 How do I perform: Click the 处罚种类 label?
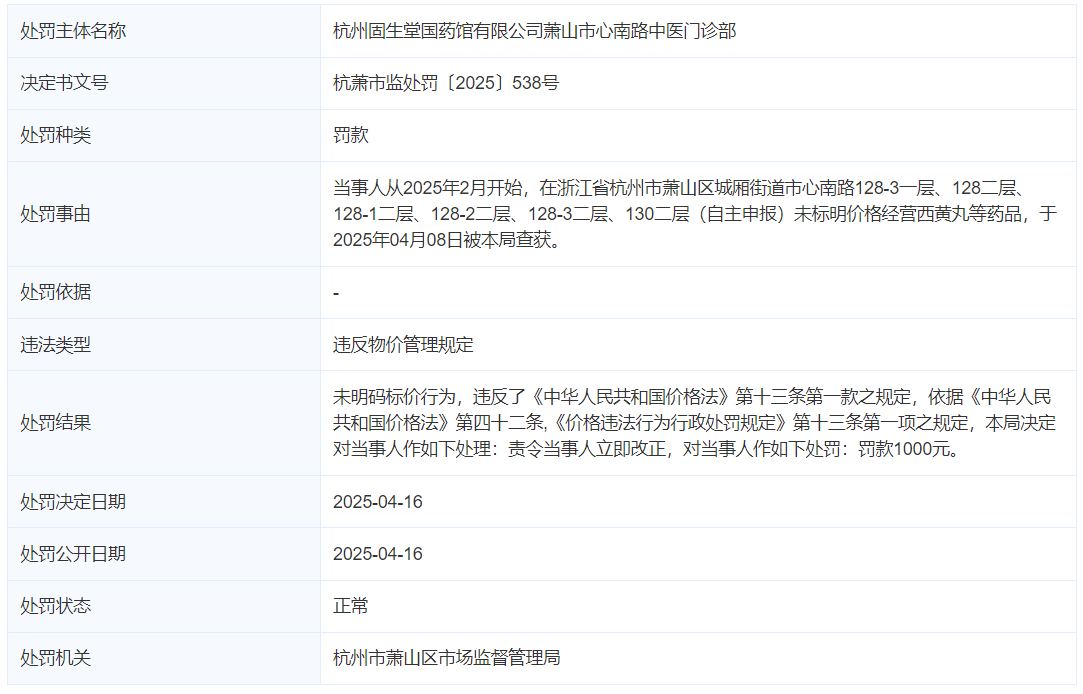(x=55, y=135)
